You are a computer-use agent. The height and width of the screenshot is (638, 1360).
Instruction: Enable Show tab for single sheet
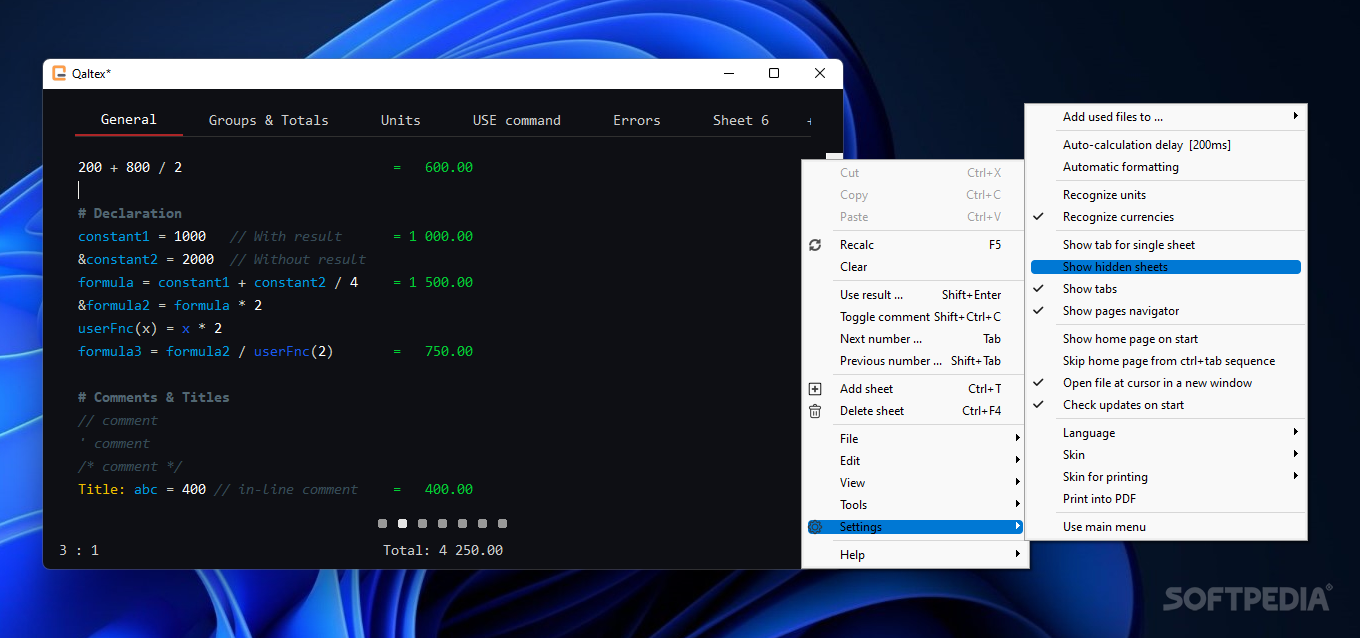click(1166, 245)
